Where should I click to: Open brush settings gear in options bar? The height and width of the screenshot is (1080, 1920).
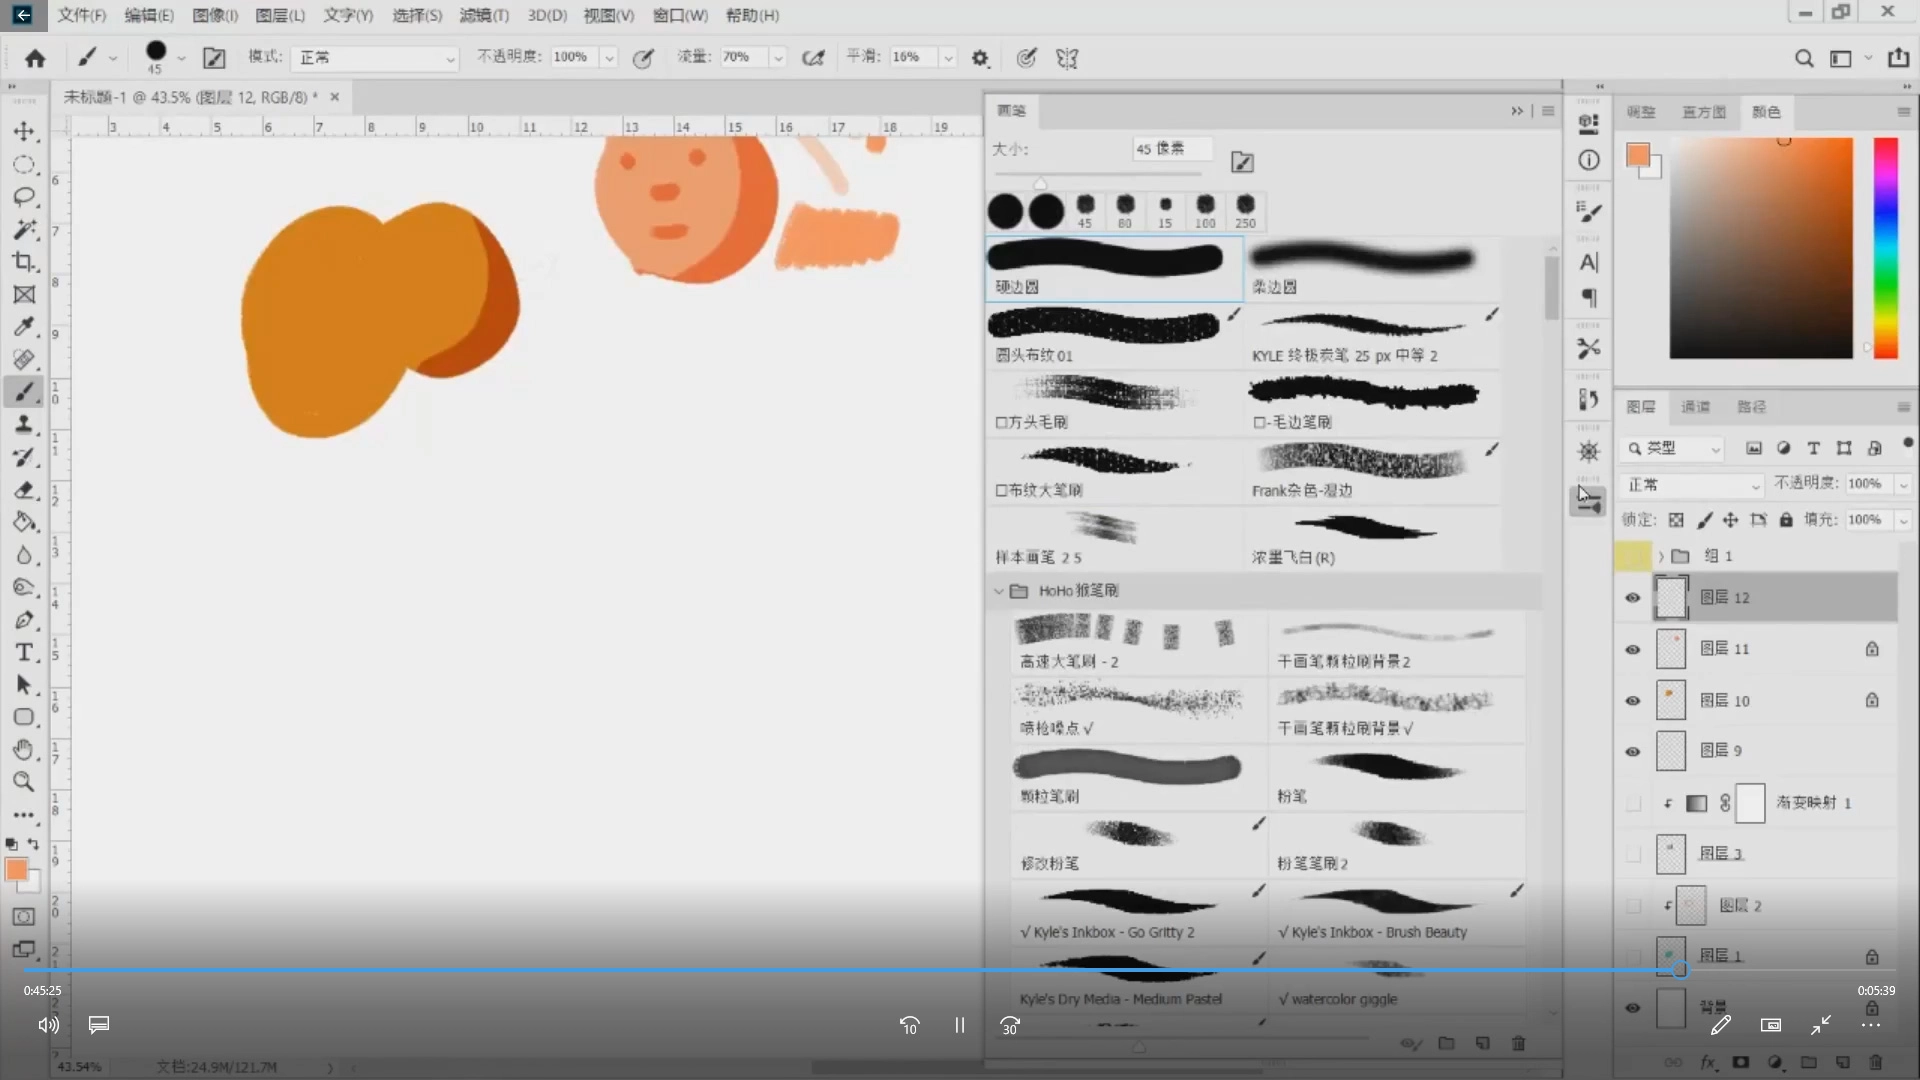point(980,58)
